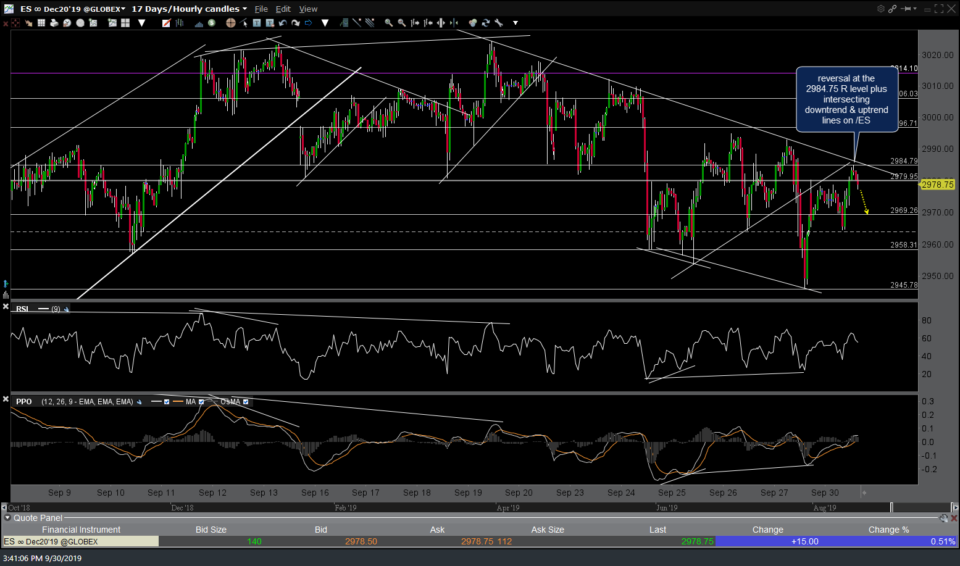Click the mountain area chart icon
960x566 pixels.
tap(199, 23)
